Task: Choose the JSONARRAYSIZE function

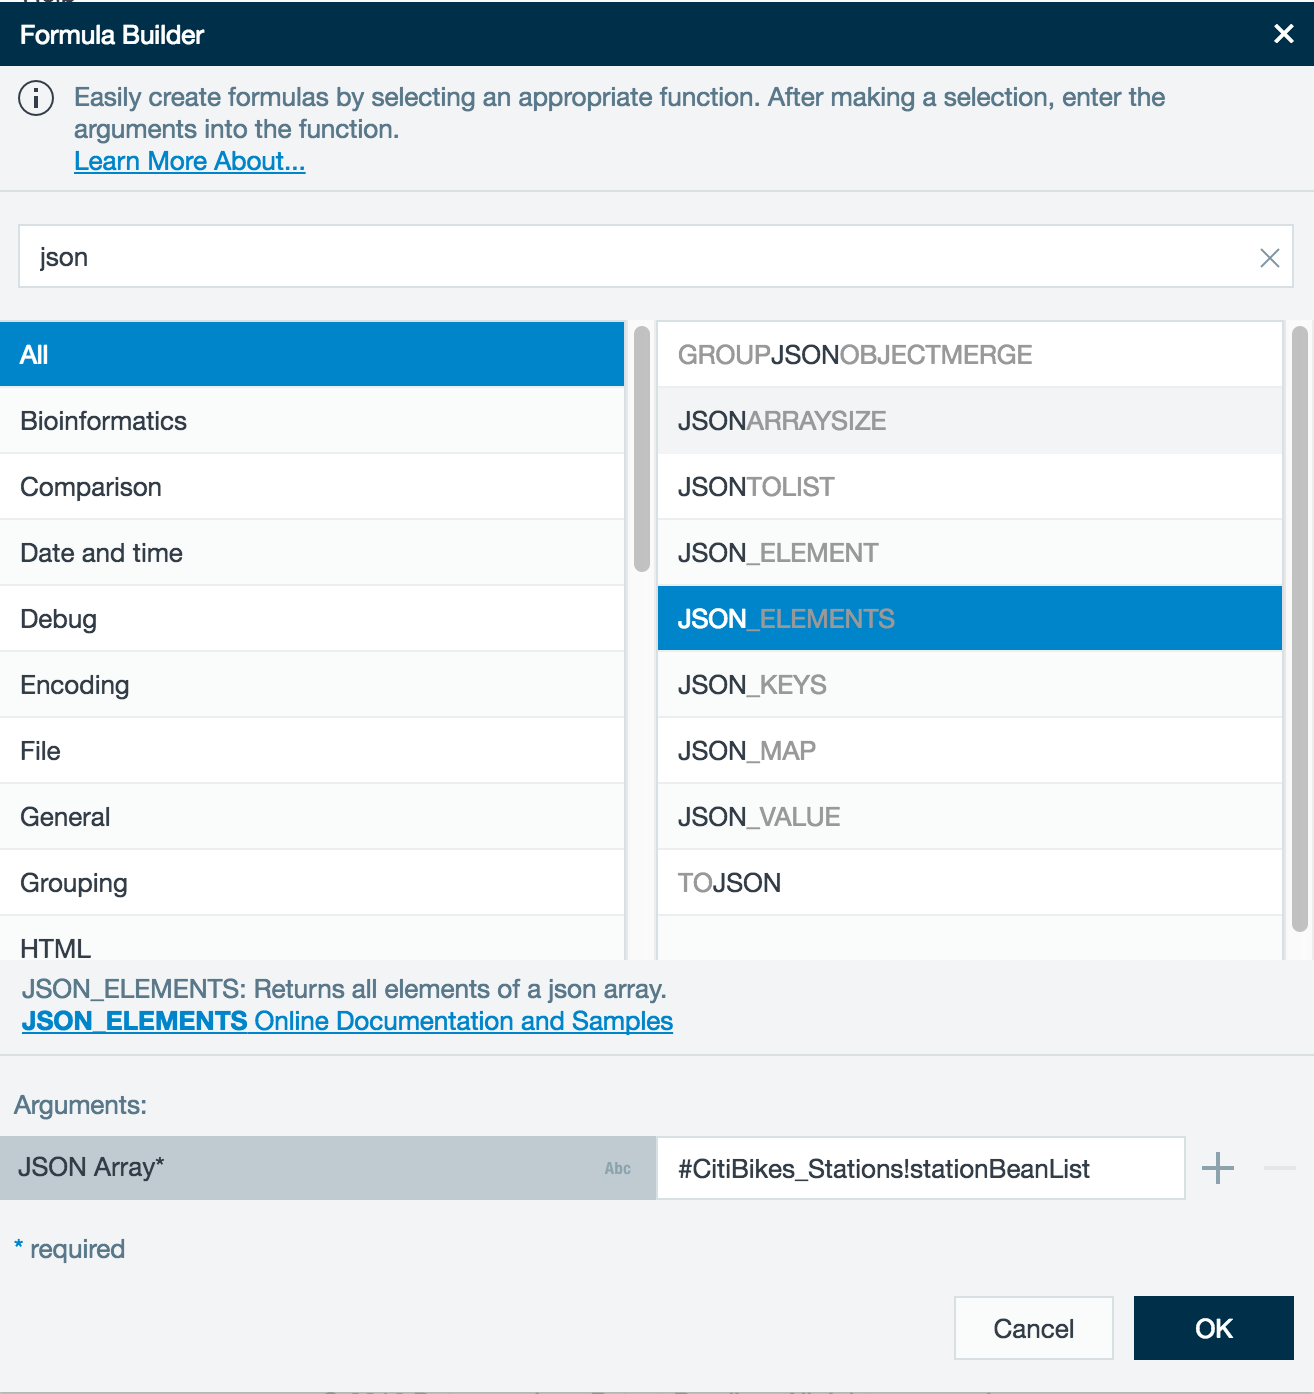Action: coord(970,421)
